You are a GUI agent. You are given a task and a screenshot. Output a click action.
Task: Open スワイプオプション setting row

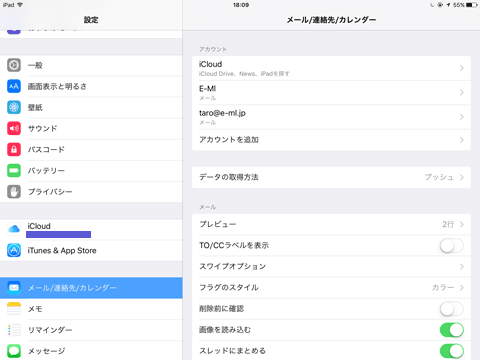pyautogui.click(x=331, y=267)
